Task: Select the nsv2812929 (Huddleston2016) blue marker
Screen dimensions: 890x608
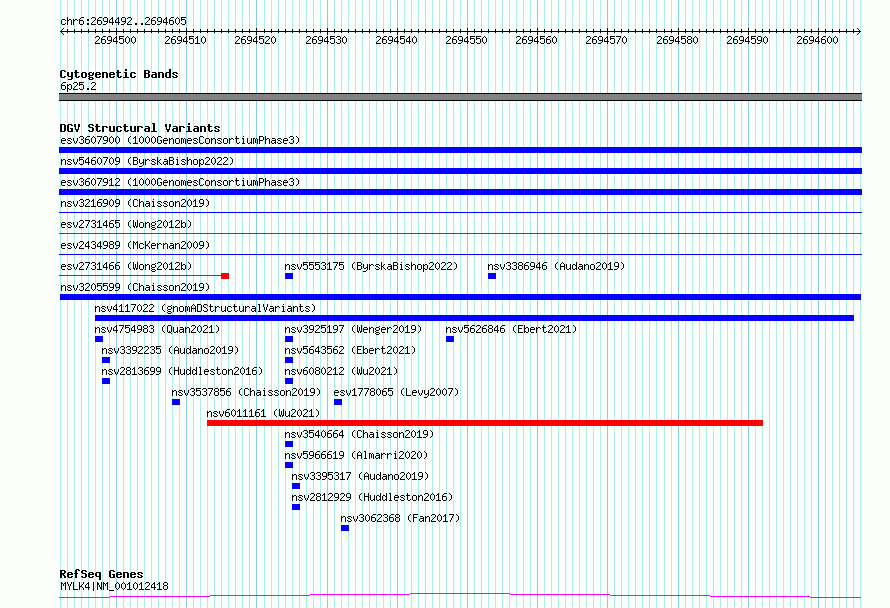Action: 296,507
